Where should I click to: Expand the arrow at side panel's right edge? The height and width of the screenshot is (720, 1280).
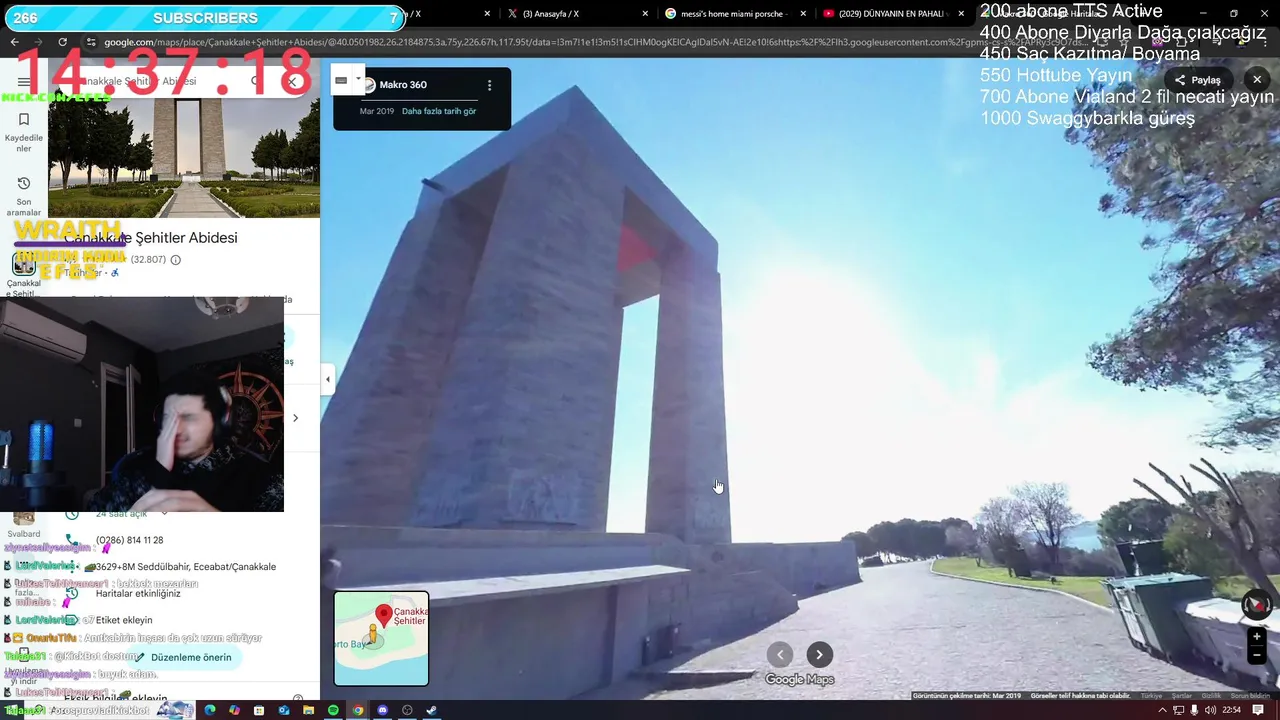[295, 418]
